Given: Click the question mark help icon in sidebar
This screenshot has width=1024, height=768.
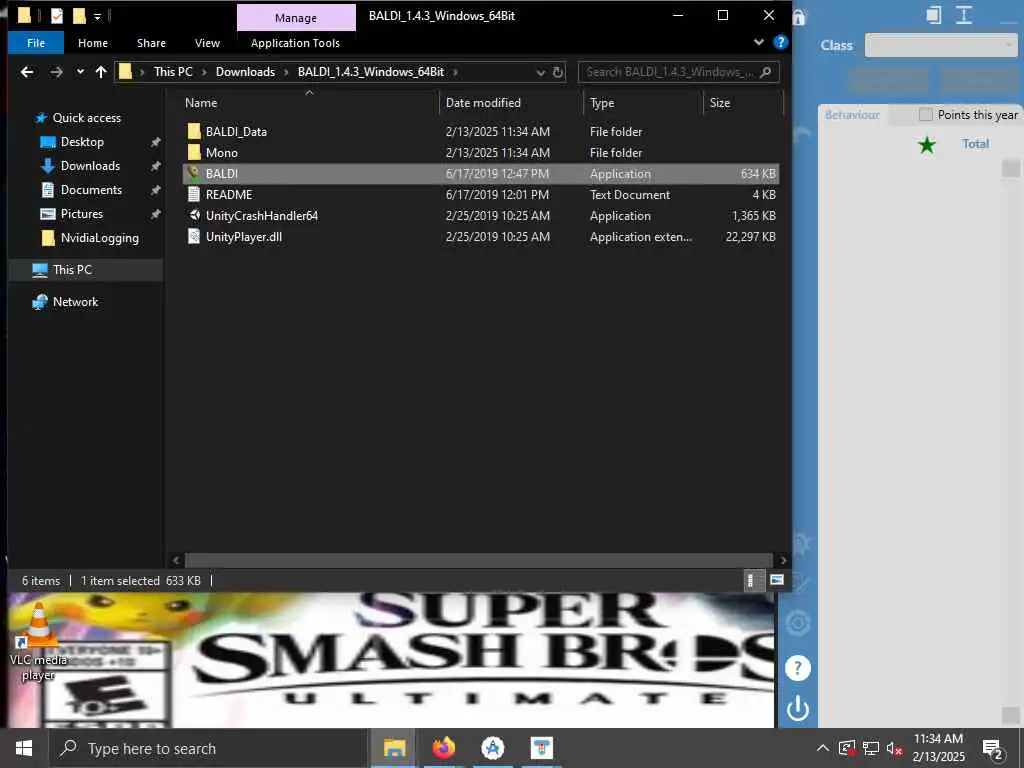Looking at the screenshot, I should point(797,667).
